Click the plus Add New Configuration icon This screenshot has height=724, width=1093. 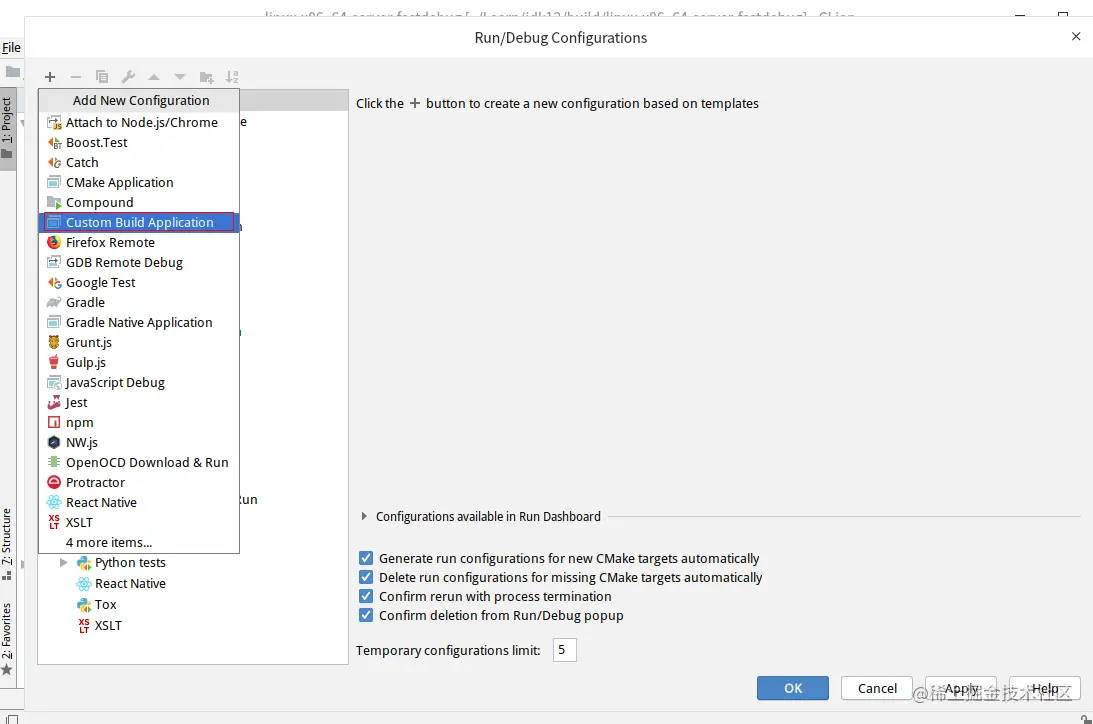pos(49,77)
